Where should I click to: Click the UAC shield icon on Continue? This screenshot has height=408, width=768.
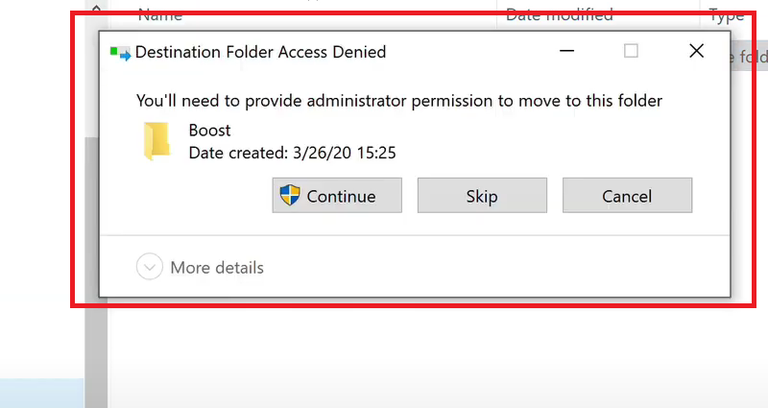coord(290,196)
